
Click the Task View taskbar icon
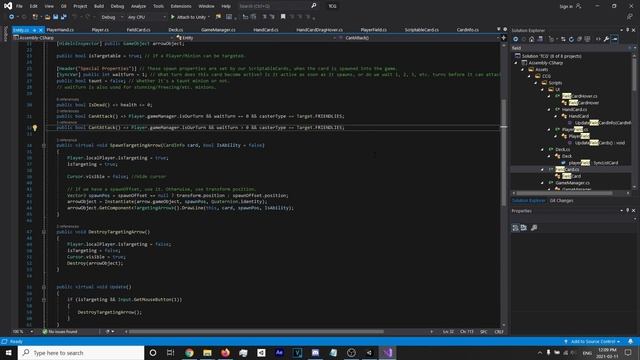pos(171,353)
